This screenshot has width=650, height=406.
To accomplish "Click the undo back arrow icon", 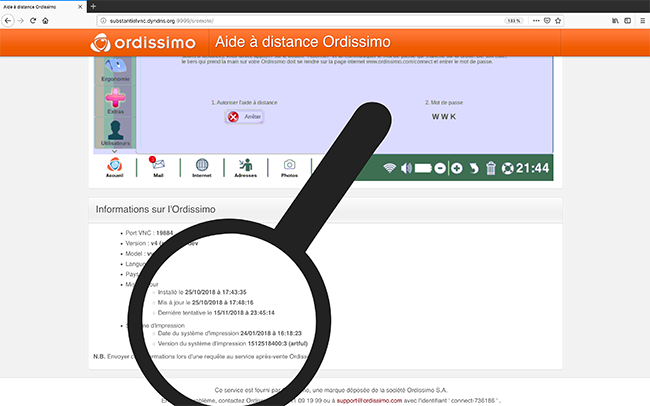I will 474,168.
